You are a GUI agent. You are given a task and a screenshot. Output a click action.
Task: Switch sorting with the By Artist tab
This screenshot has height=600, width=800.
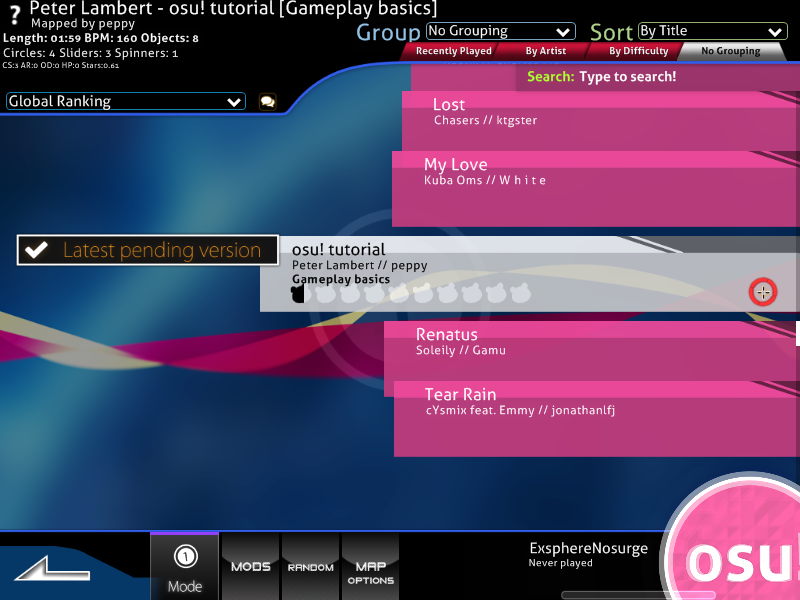546,50
